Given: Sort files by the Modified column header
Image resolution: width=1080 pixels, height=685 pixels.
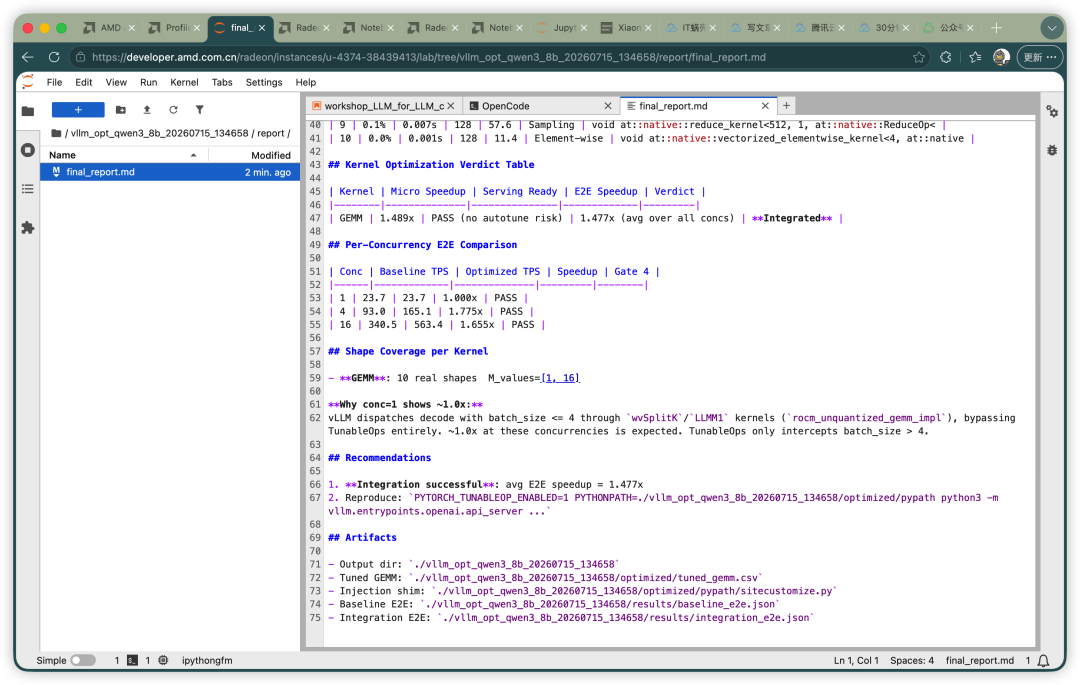Looking at the screenshot, I should point(255,155).
